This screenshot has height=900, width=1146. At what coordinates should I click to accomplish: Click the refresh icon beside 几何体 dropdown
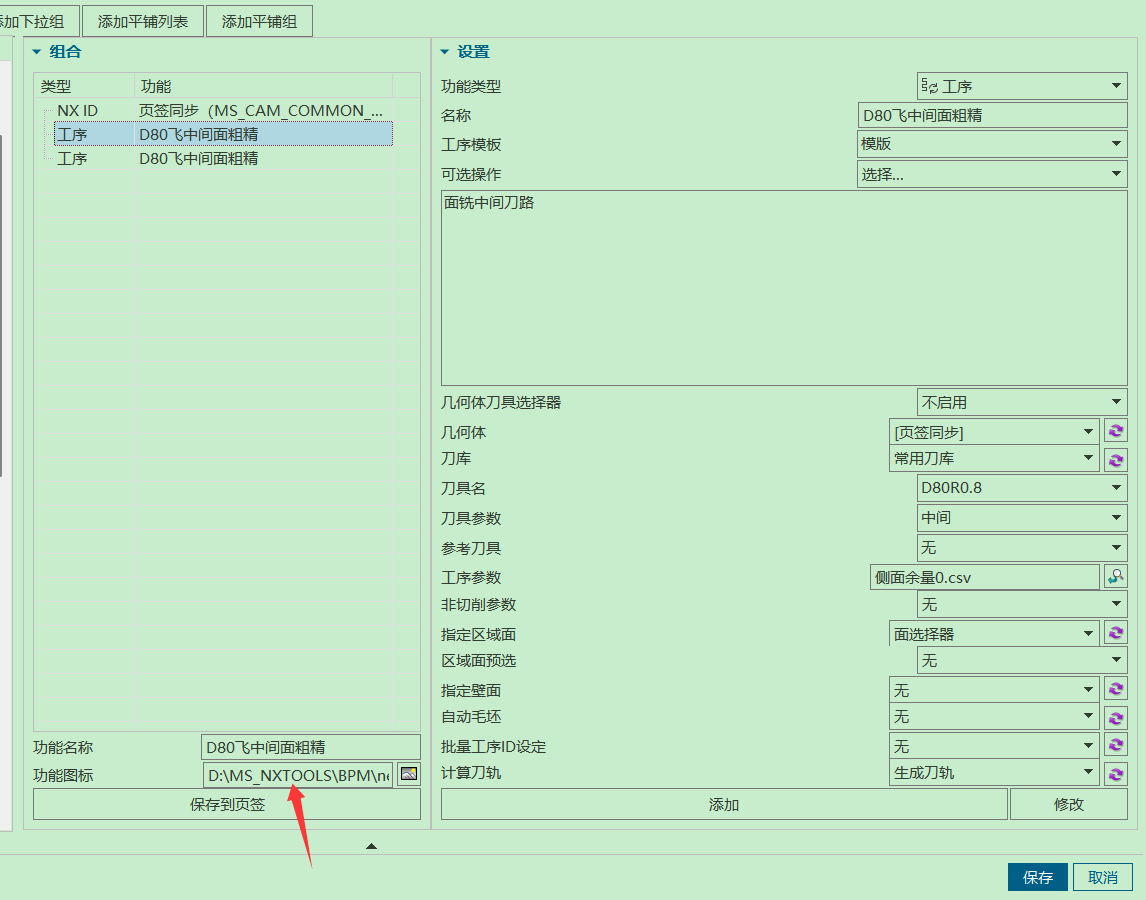pos(1115,431)
